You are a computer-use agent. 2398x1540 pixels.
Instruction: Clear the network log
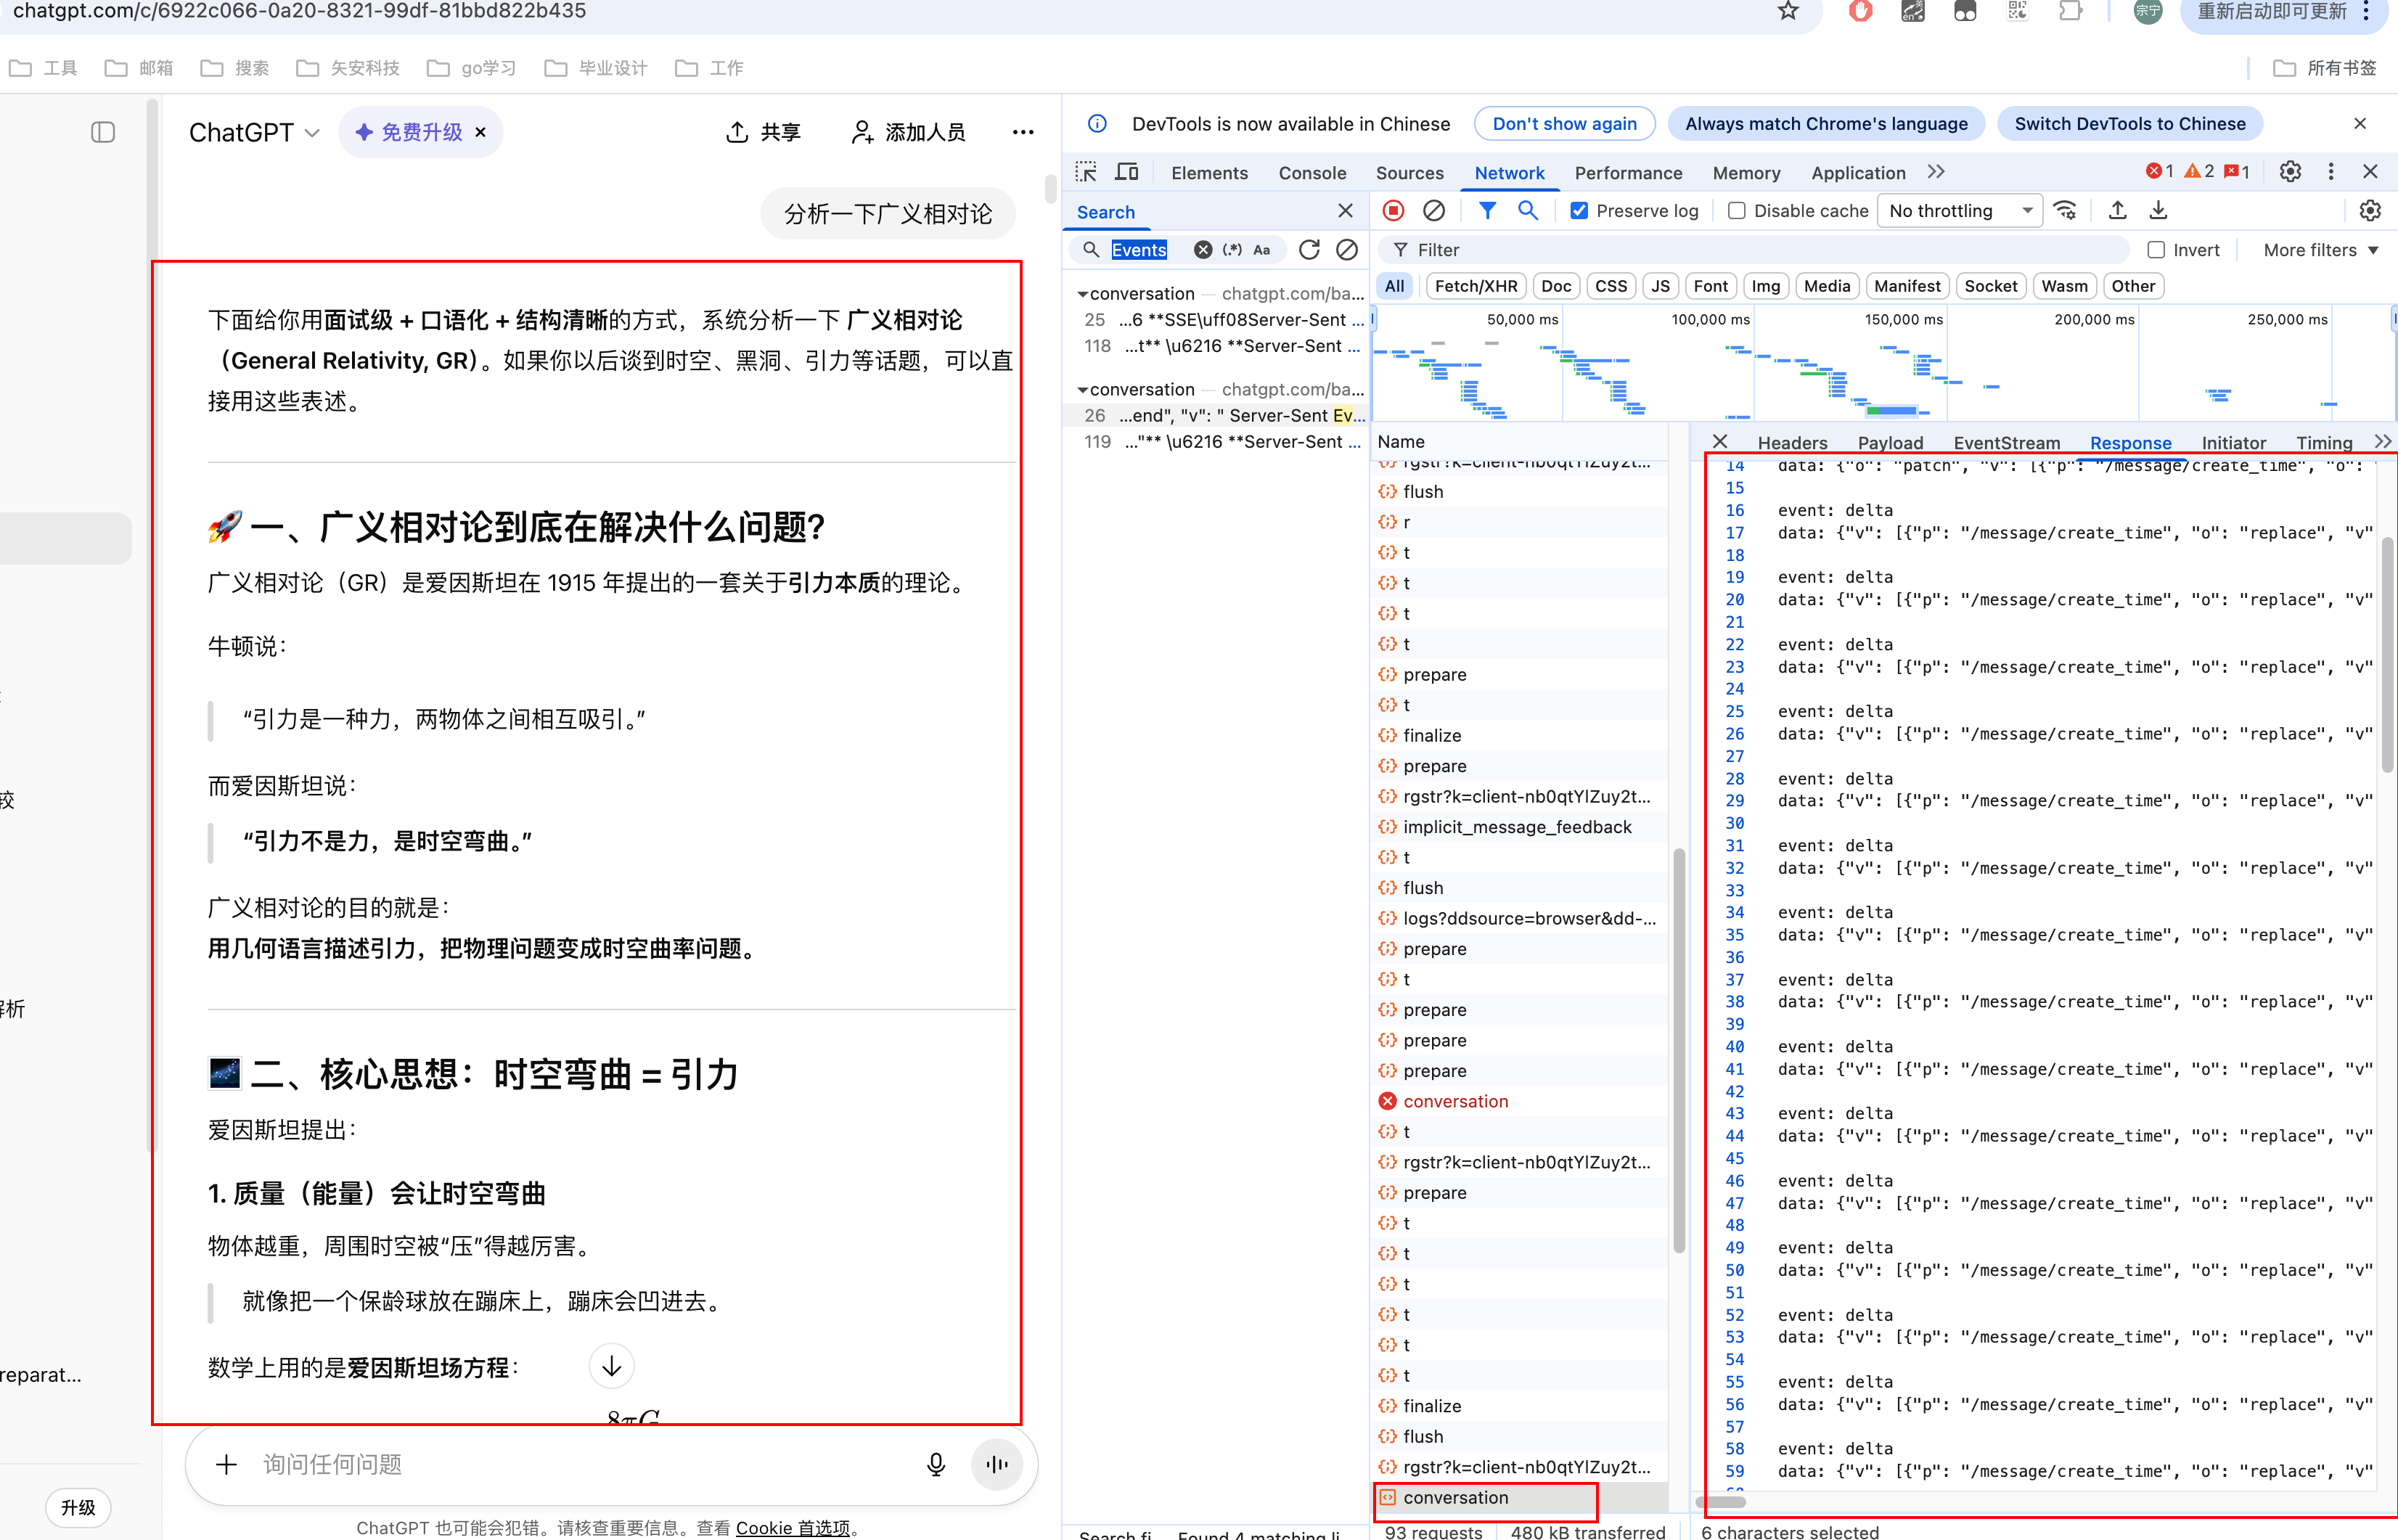(1433, 211)
